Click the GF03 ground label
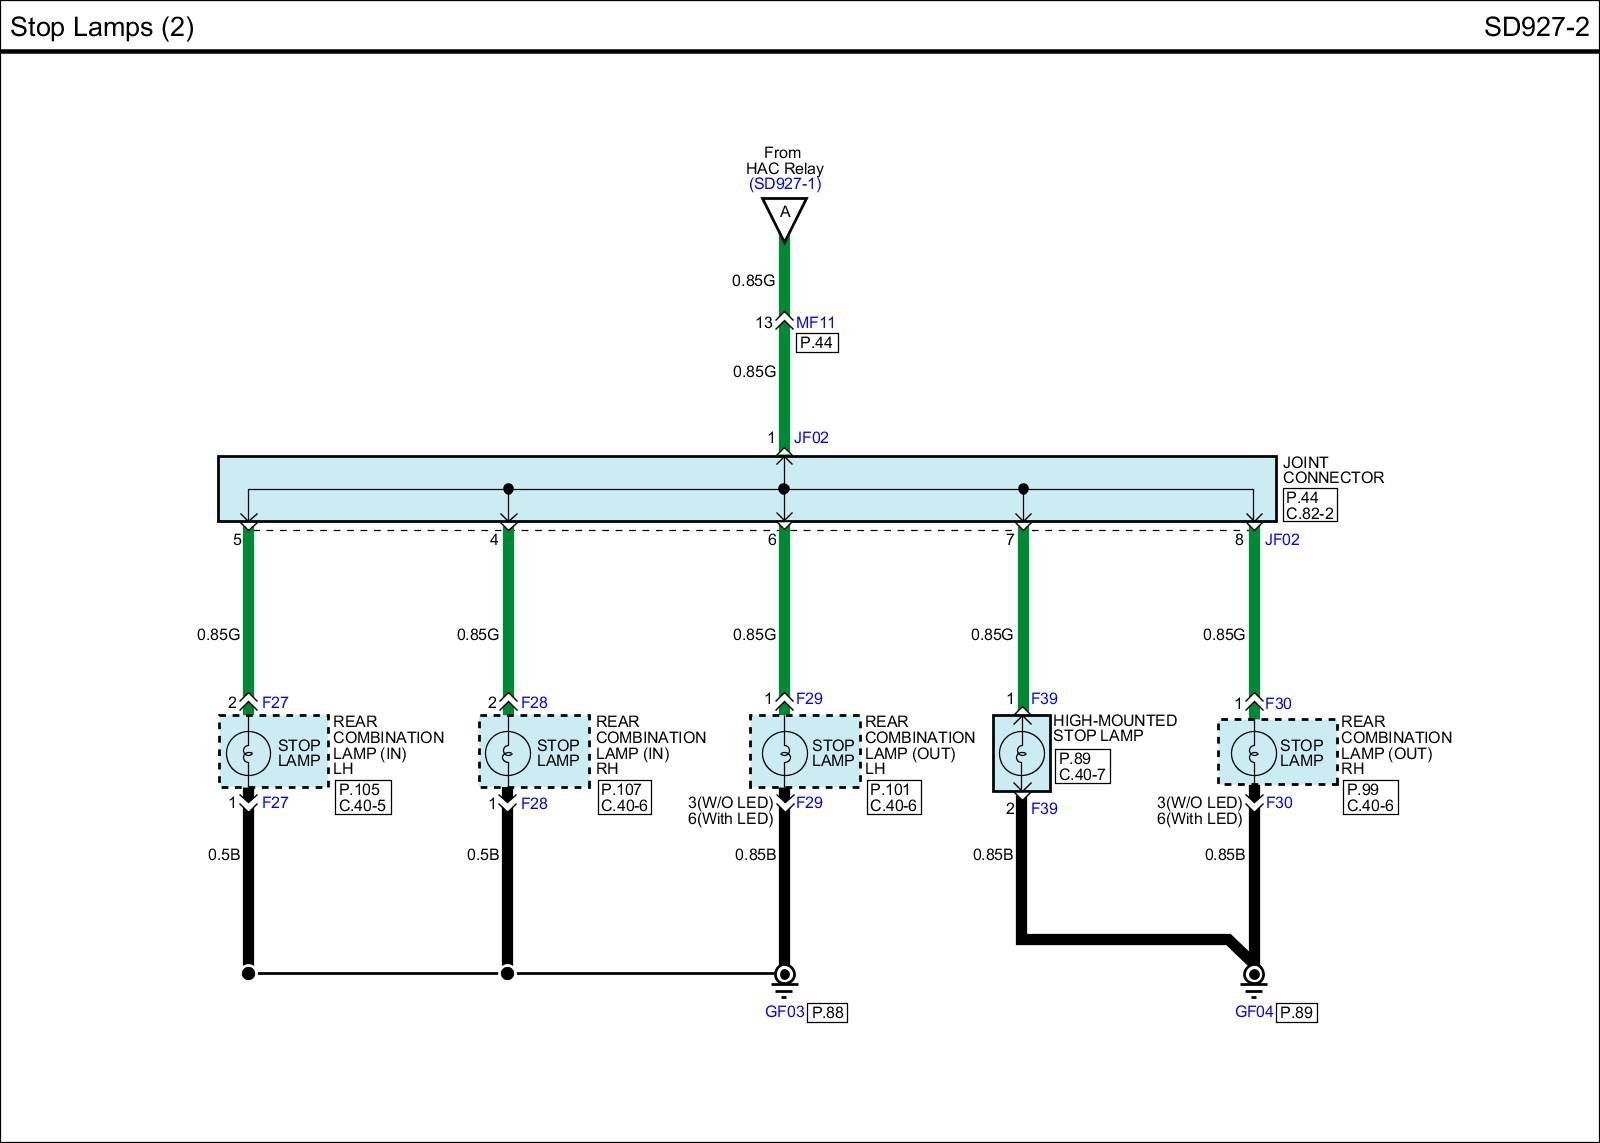 [x=785, y=1011]
